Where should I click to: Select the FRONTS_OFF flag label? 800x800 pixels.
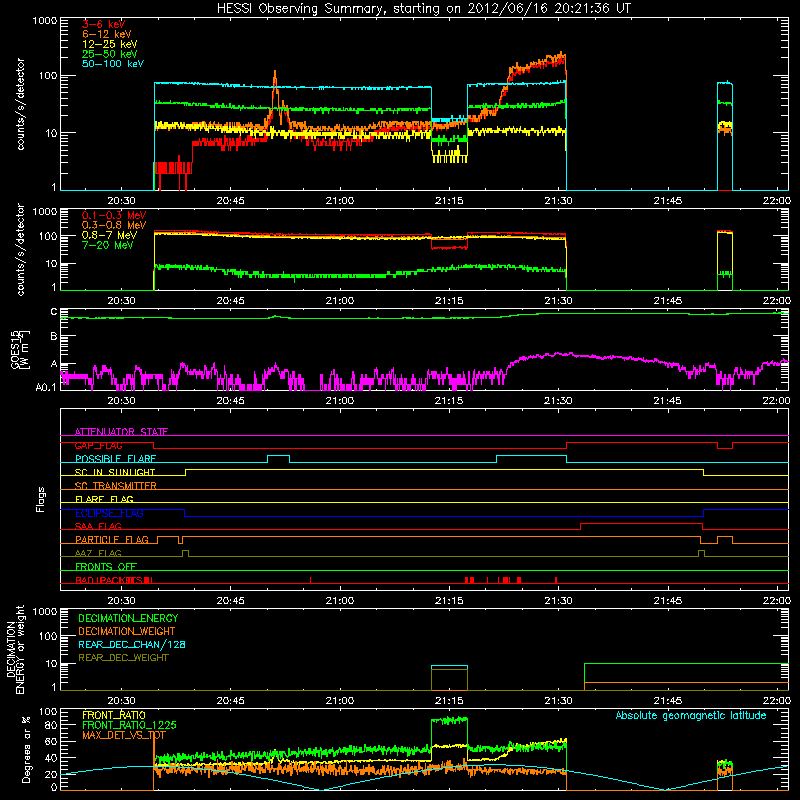point(106,566)
